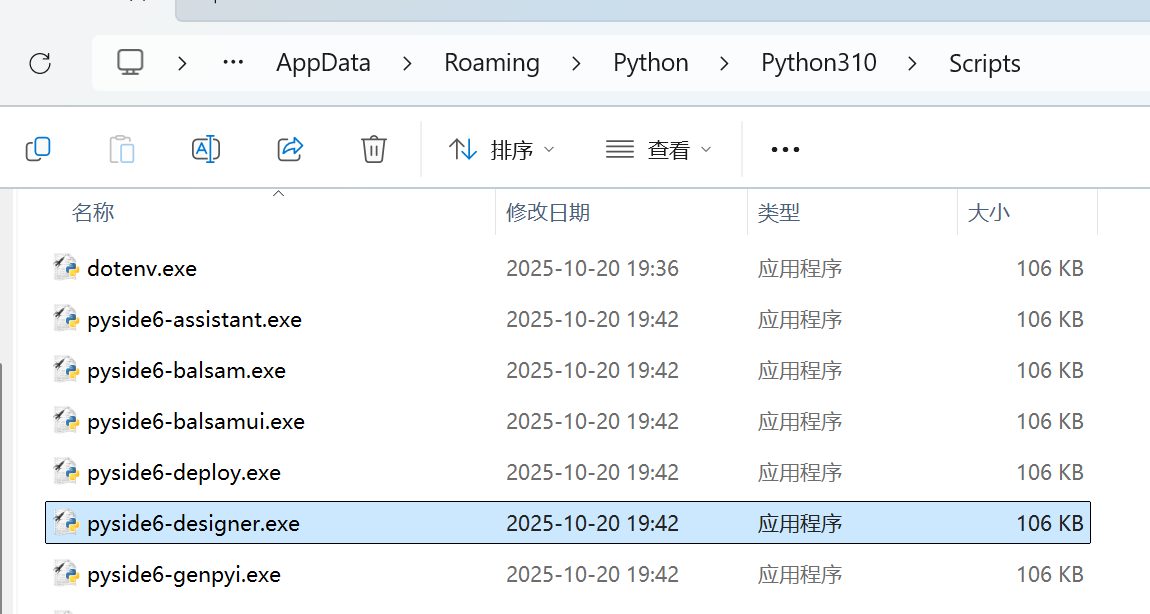Click the pyside6-balsam.exe file icon
This screenshot has height=614, width=1150.
66,370
